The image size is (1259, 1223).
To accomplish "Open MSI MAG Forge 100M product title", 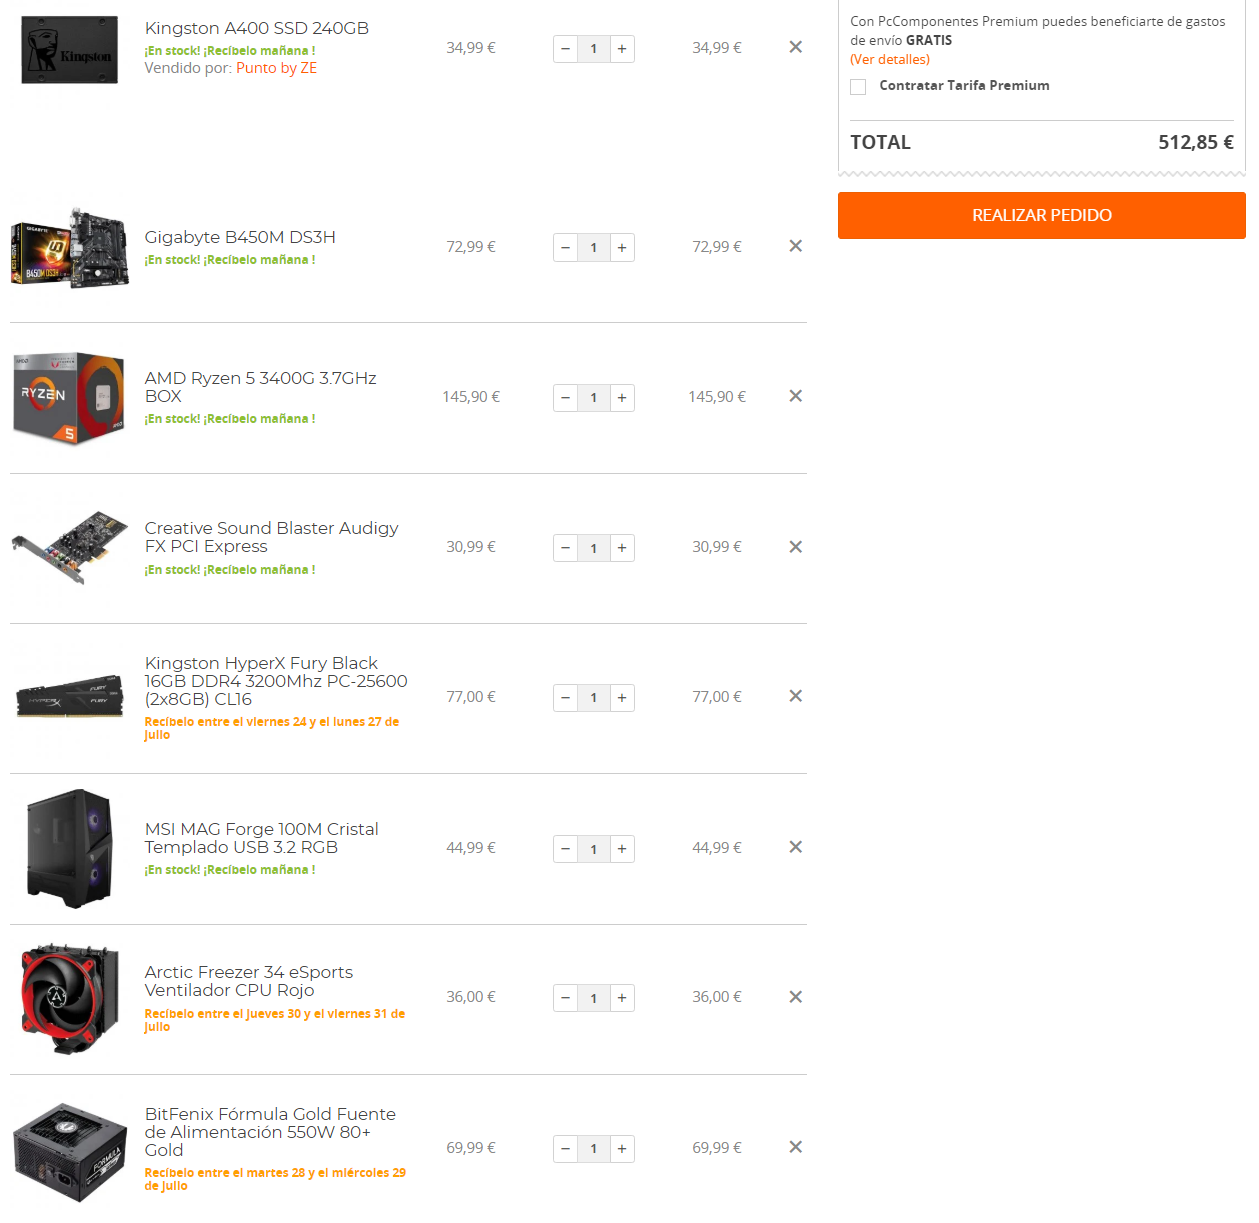I will pyautogui.click(x=262, y=838).
